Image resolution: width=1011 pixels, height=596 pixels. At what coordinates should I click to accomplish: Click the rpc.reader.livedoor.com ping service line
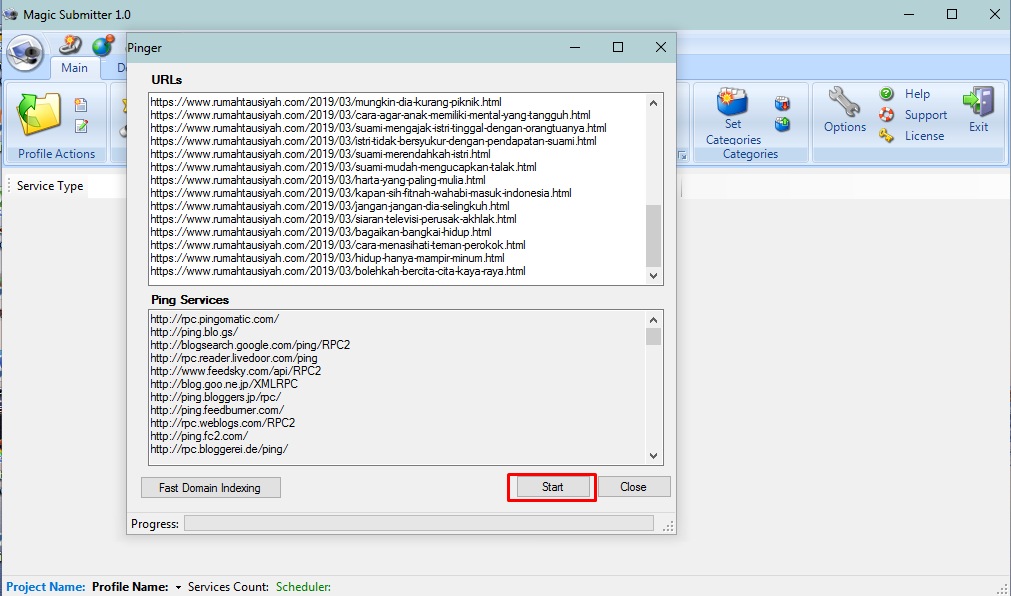(234, 358)
